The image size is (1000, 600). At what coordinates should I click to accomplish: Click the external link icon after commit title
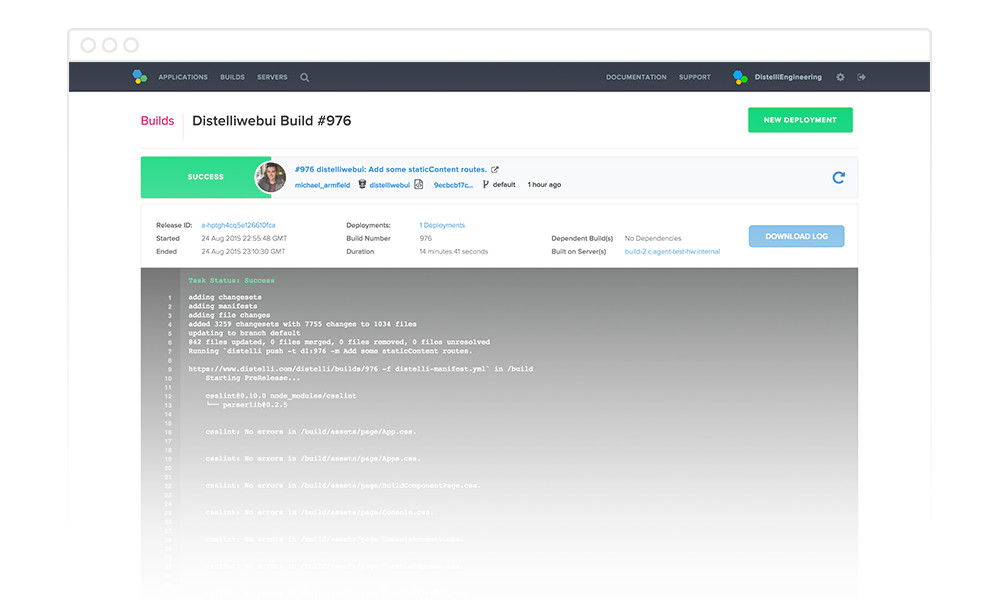click(x=495, y=170)
